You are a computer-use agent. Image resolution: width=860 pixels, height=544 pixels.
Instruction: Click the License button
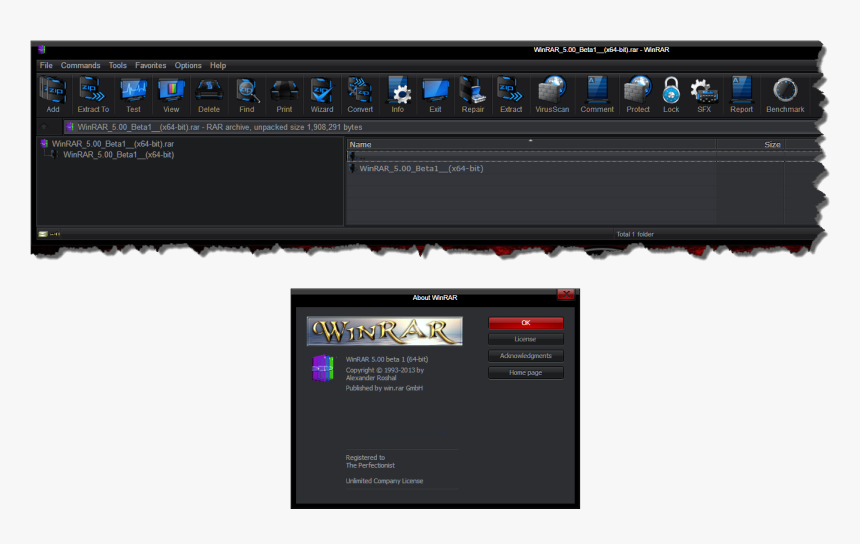pos(525,339)
